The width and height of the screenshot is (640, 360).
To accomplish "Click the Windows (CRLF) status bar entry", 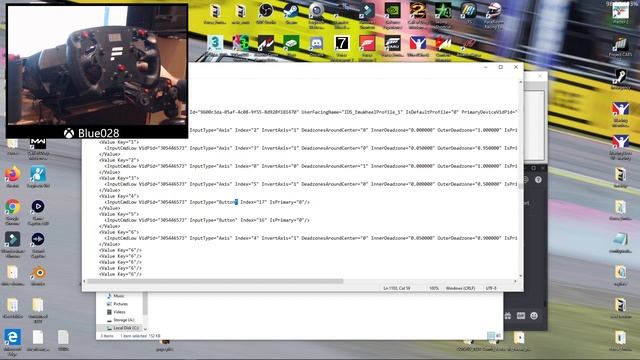I will [x=460, y=288].
